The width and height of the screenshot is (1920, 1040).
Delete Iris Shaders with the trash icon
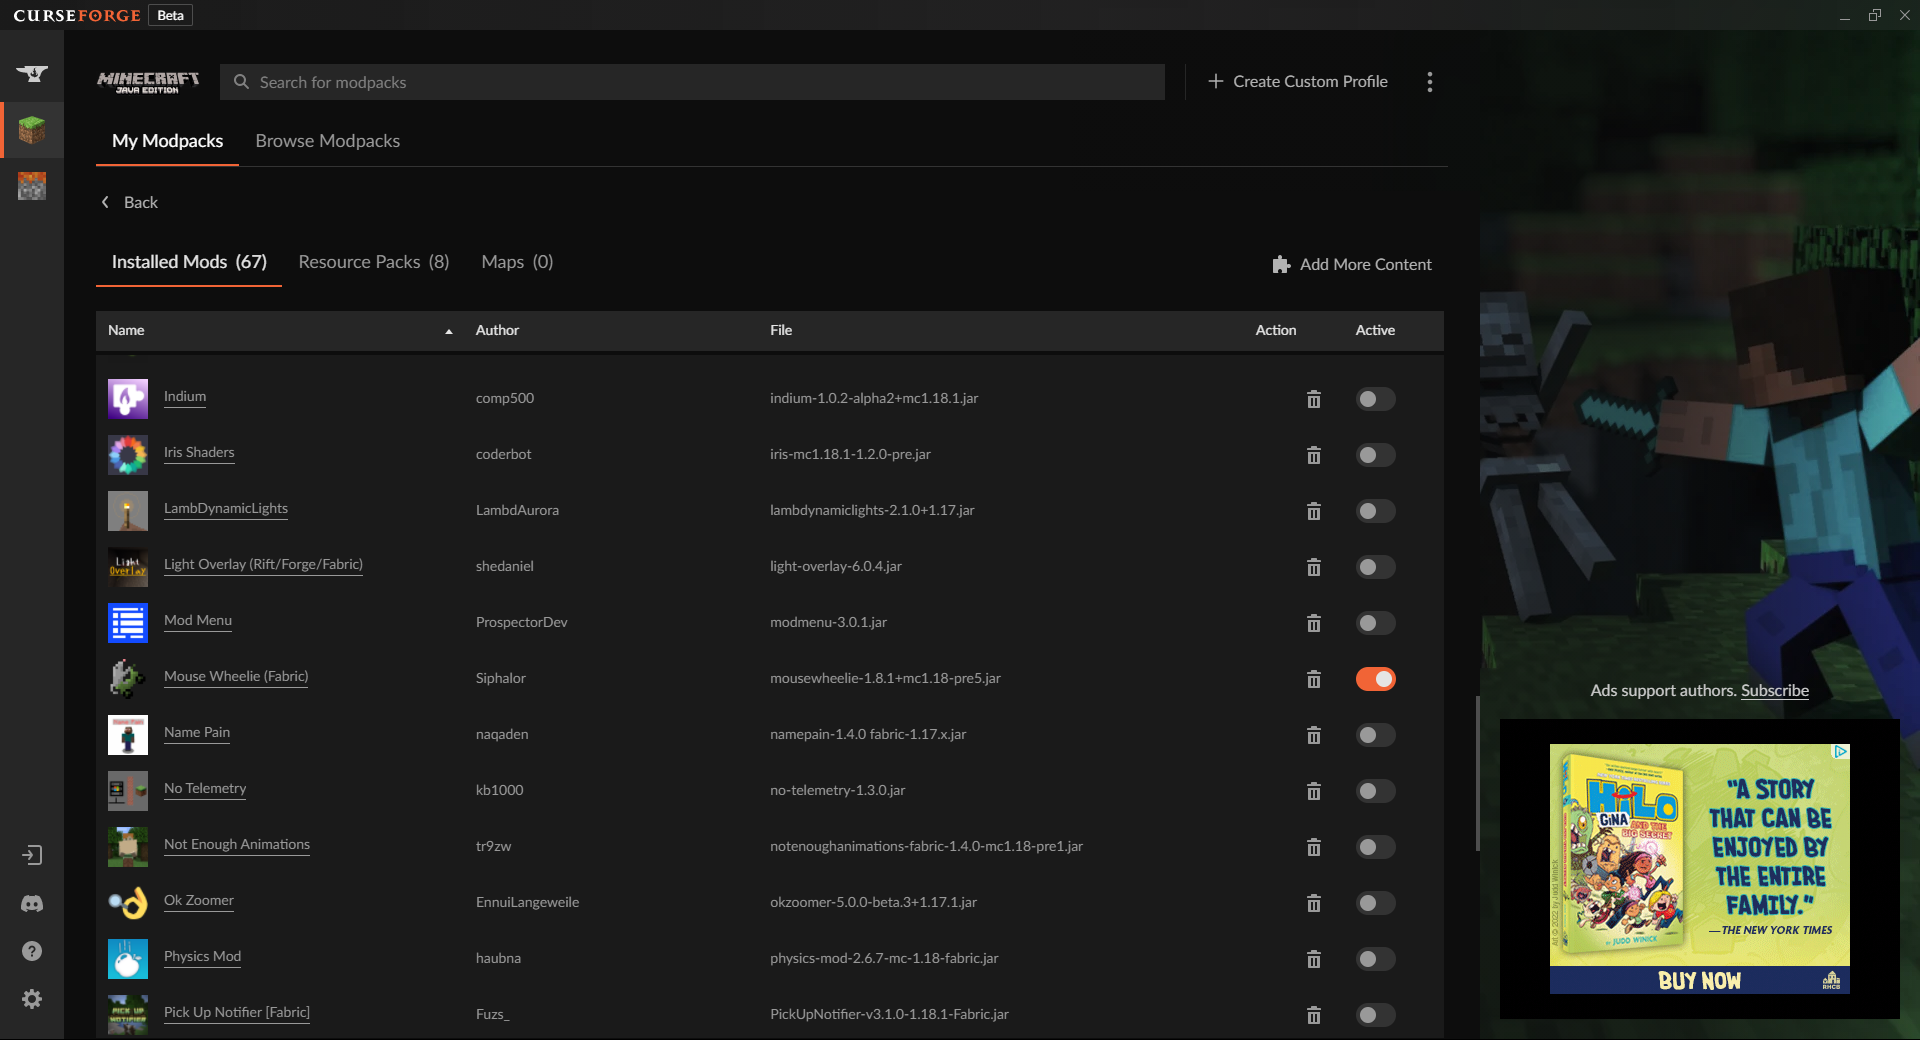1314,455
